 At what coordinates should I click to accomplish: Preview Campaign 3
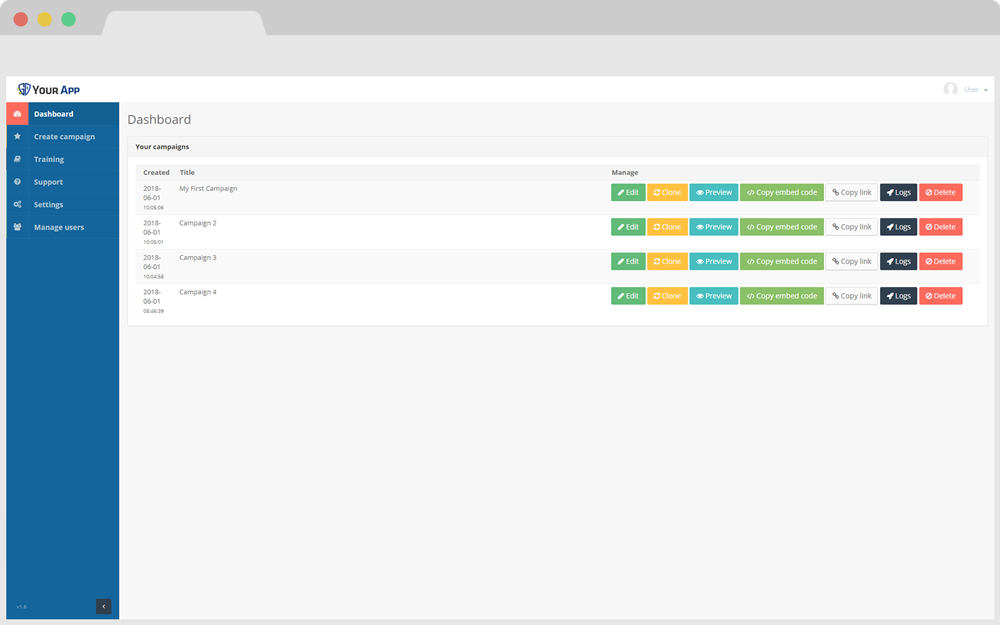point(714,261)
